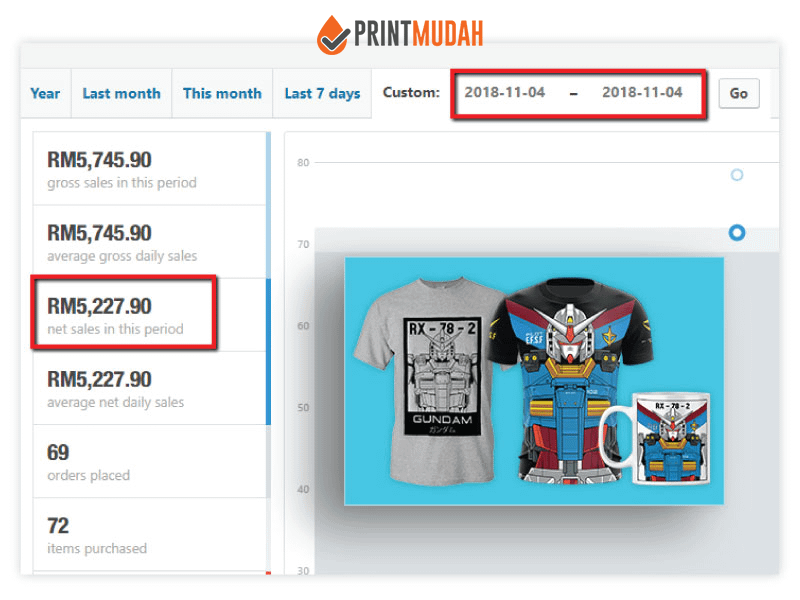Click the PrintMudah droplet logo icon

tap(333, 35)
